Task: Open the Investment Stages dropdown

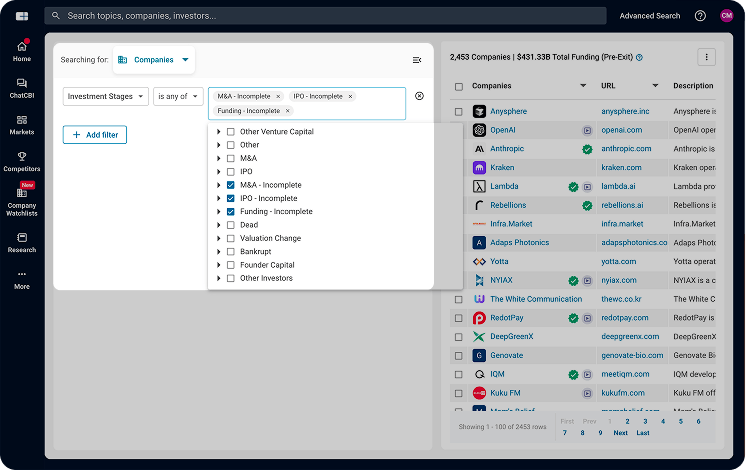Action: (x=106, y=96)
